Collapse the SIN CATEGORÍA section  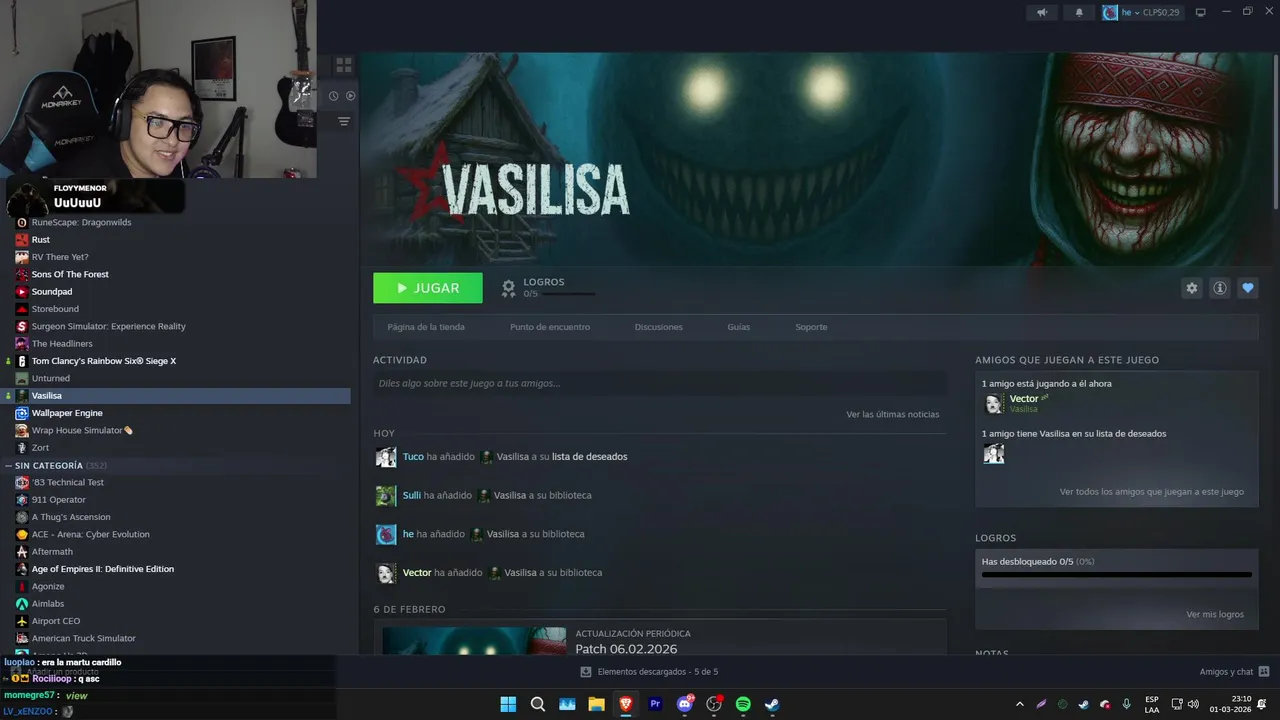(8, 466)
